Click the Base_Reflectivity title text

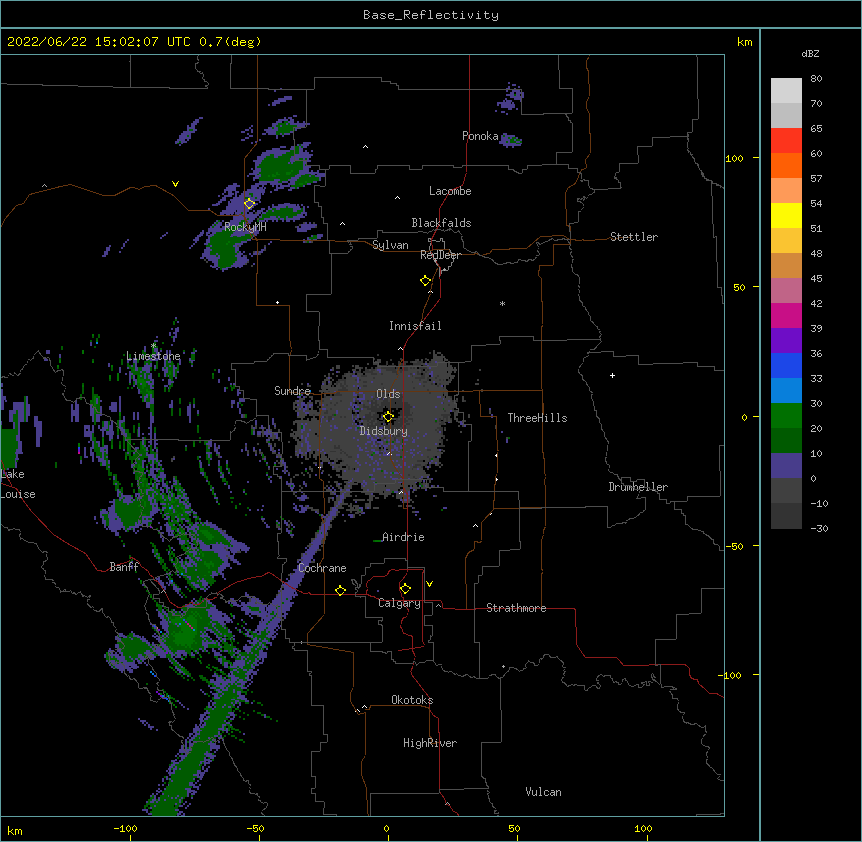pos(431,15)
